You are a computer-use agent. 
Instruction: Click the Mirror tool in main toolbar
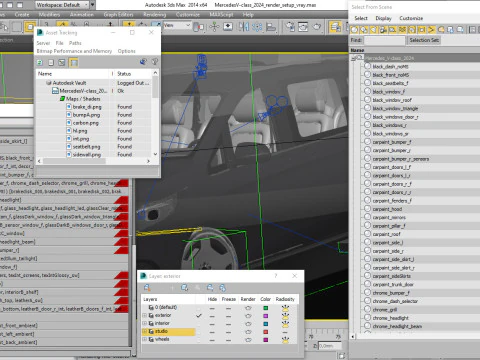click(x=244, y=27)
